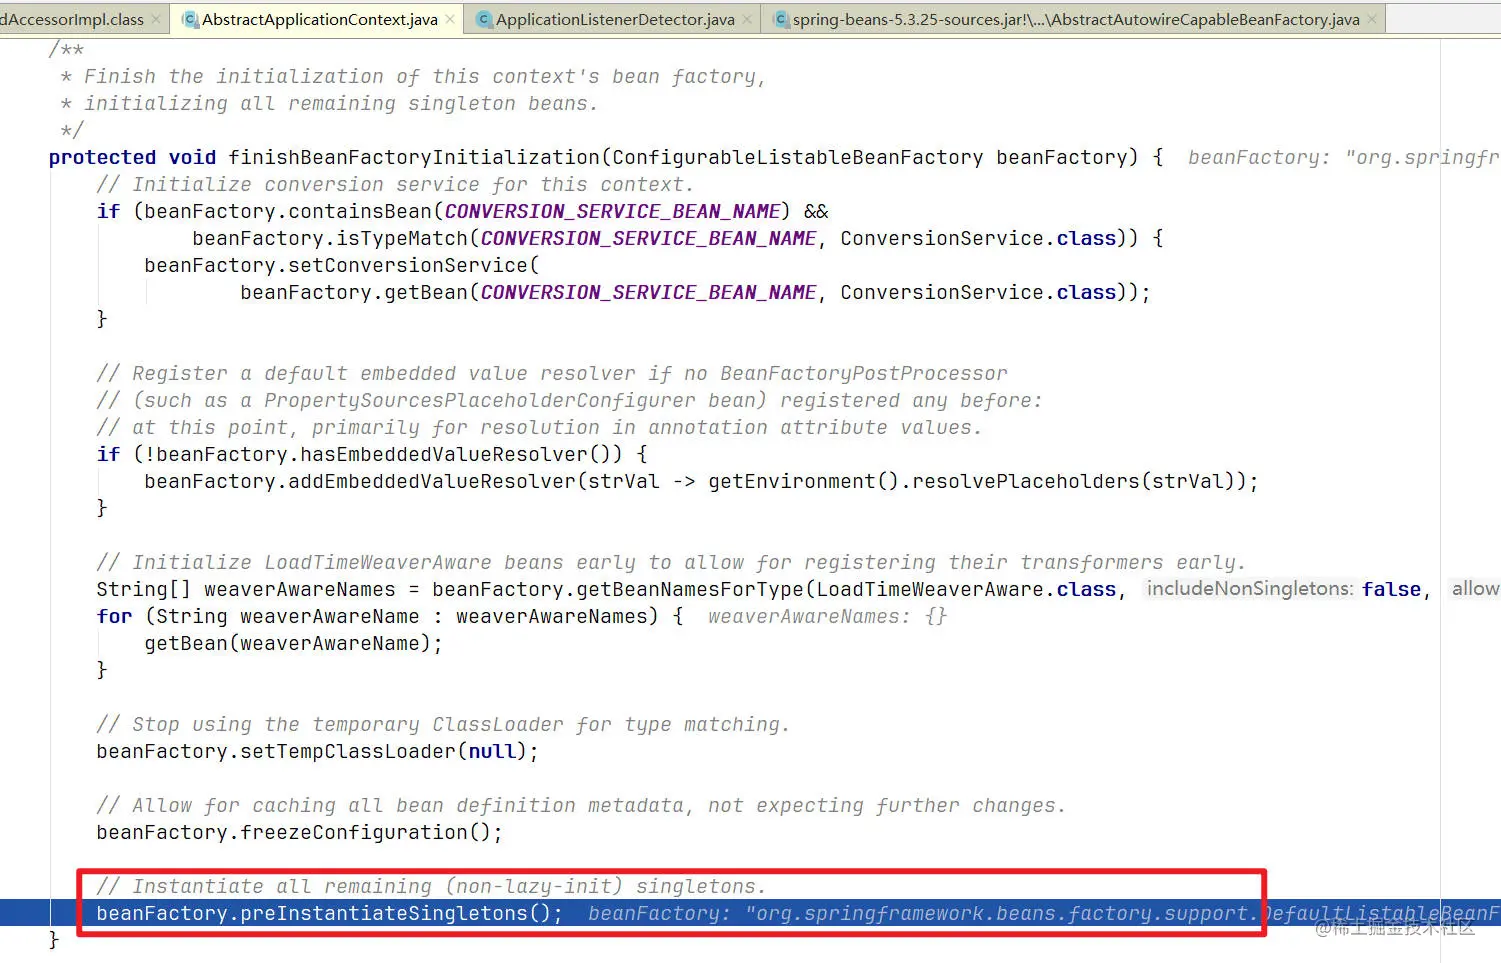This screenshot has width=1501, height=963.
Task: Click CONVERSION_SERVICE_BEAN_NAME inside the getBean call
Action: click(648, 293)
